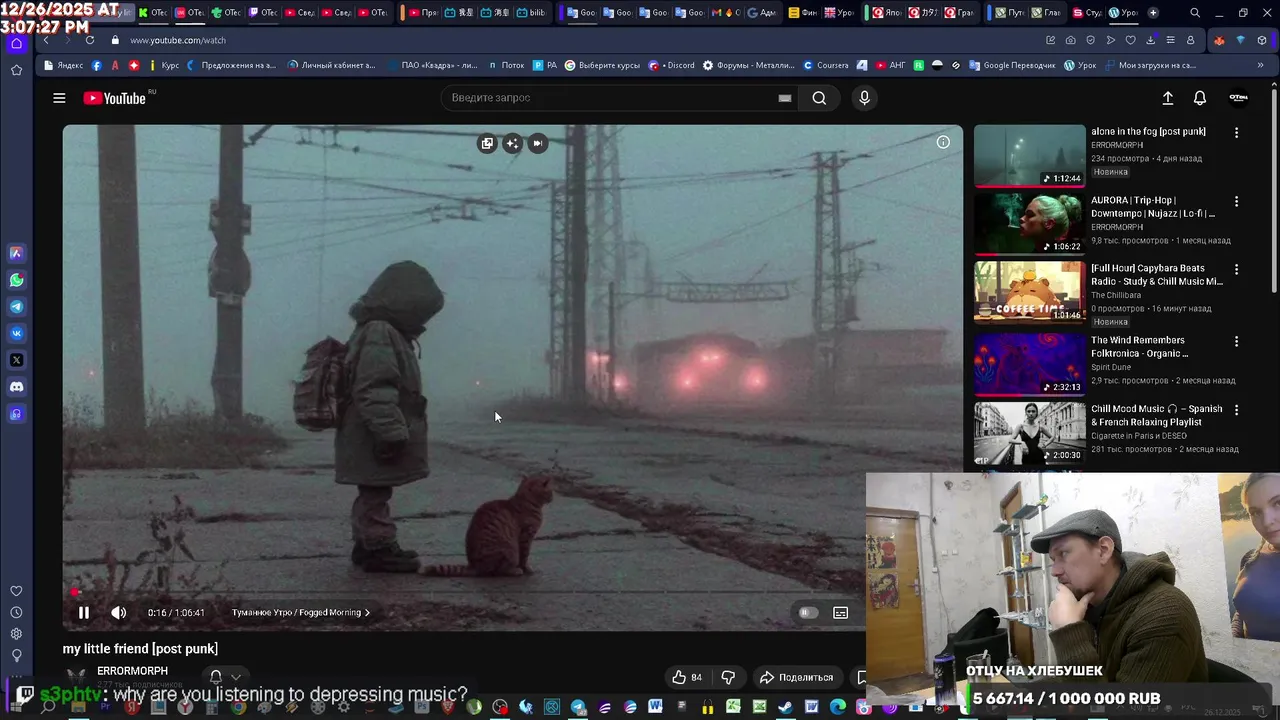Click the YouTube search magnifier button

click(819, 98)
